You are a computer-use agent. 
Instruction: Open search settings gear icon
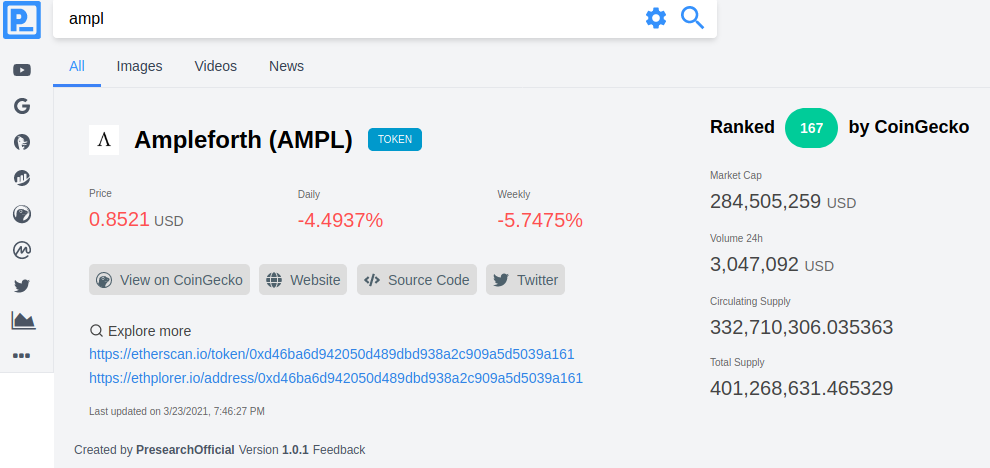[655, 18]
